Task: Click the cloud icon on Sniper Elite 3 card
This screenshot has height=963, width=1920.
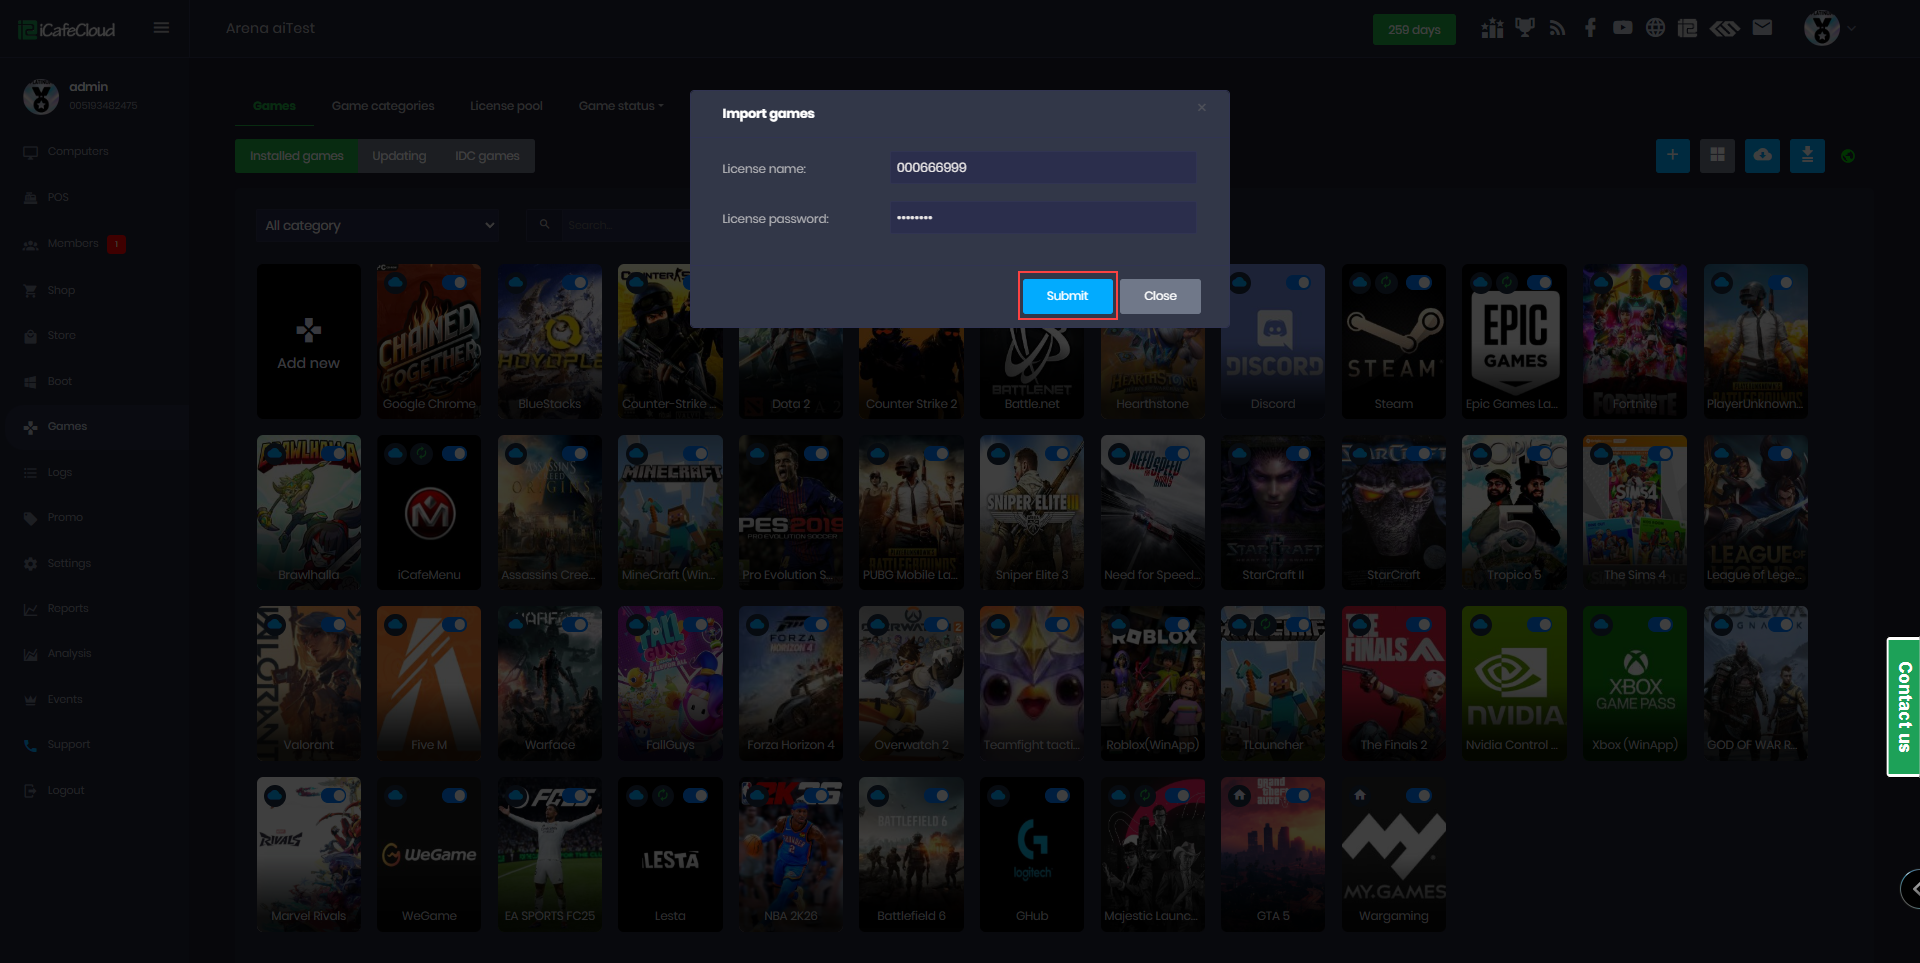Action: tap(998, 454)
